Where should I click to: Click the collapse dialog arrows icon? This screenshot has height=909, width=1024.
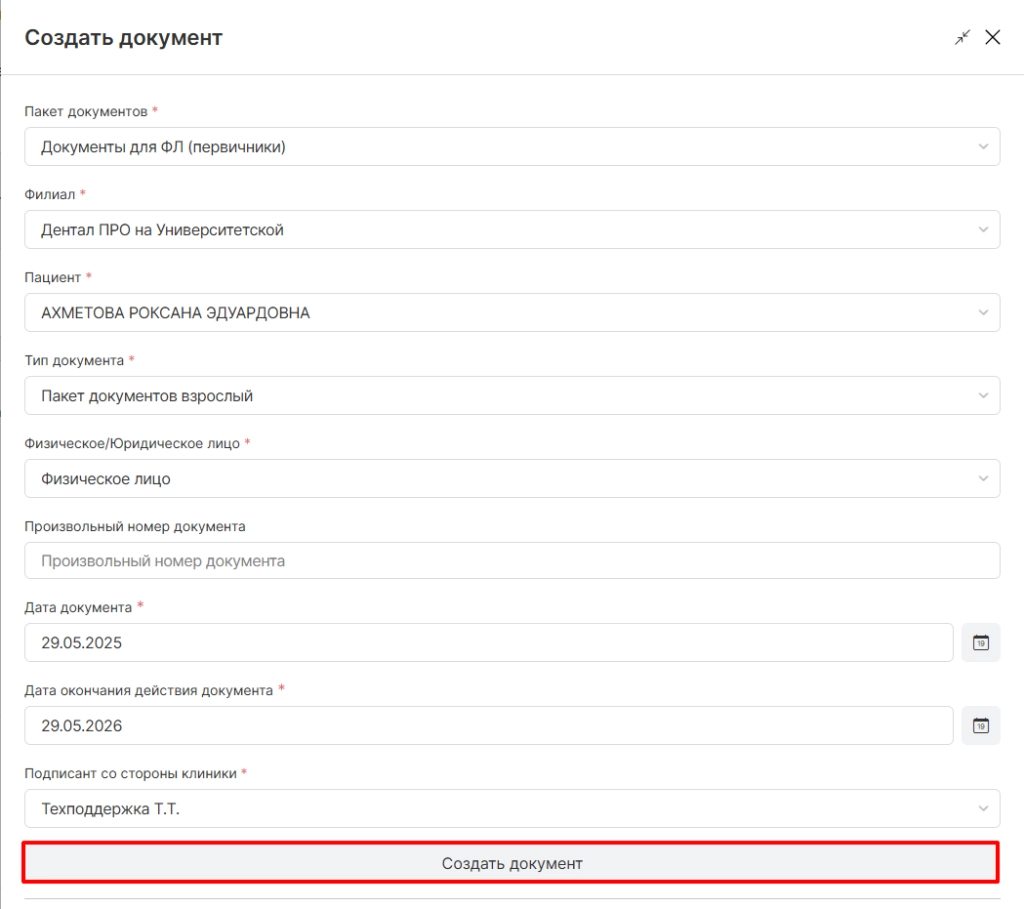coord(962,37)
